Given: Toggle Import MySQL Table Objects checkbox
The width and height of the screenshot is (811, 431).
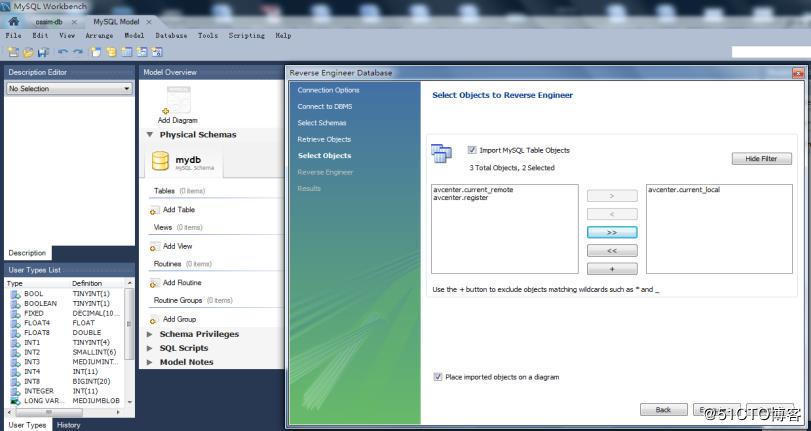Looking at the screenshot, I should click(x=472, y=150).
